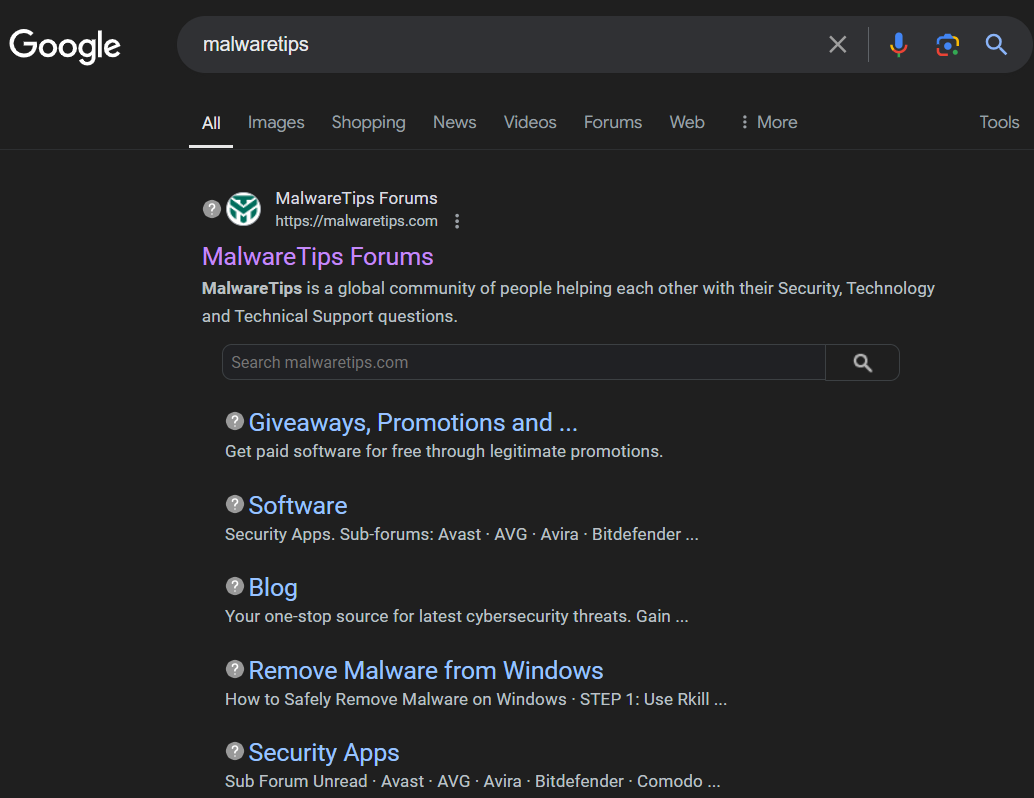Expand the More search filters menu

(768, 122)
